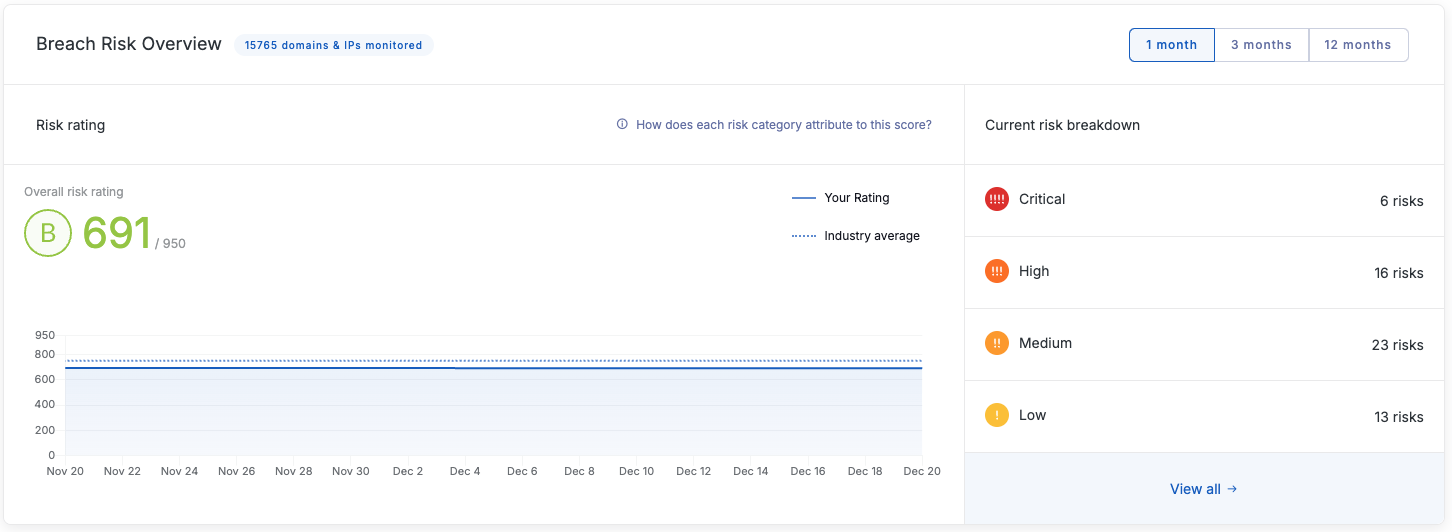Screen dimensions: 1452x532
Task: Click the Dec 4 point on chart
Action: coord(465,369)
